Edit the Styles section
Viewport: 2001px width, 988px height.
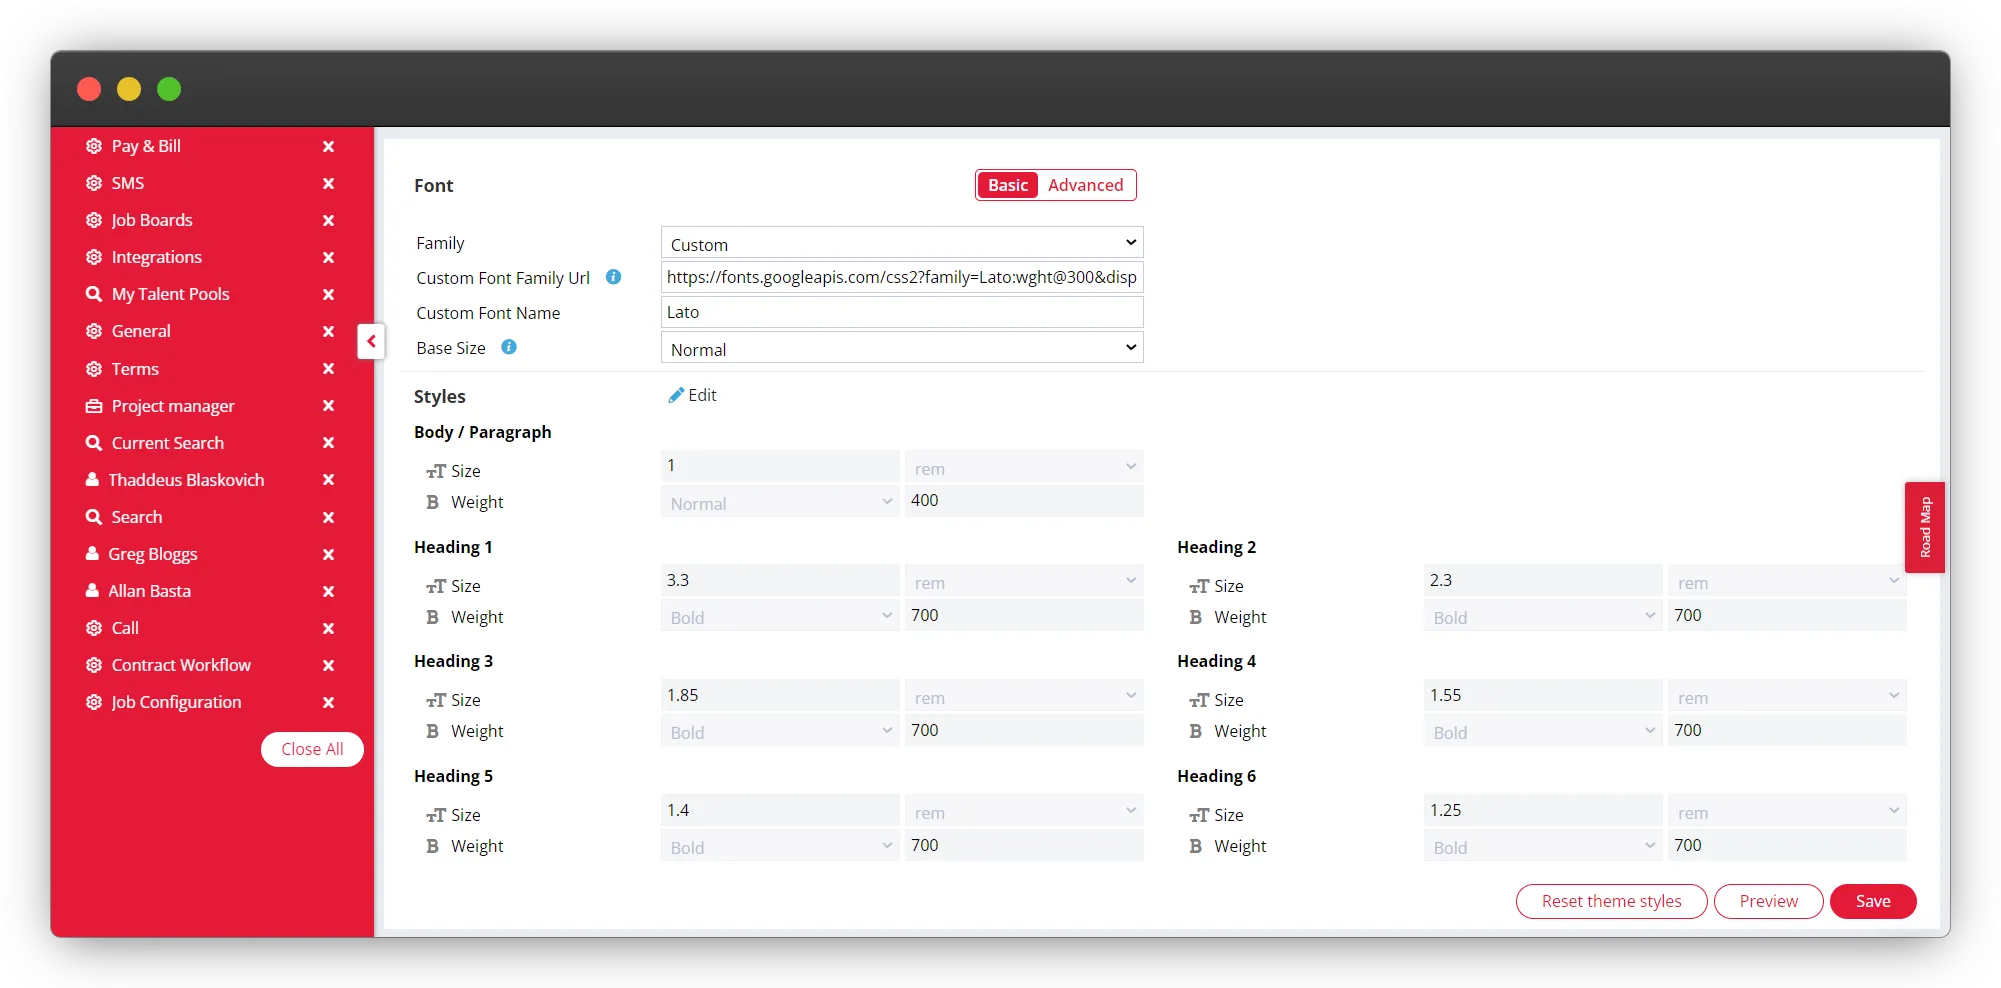point(692,395)
